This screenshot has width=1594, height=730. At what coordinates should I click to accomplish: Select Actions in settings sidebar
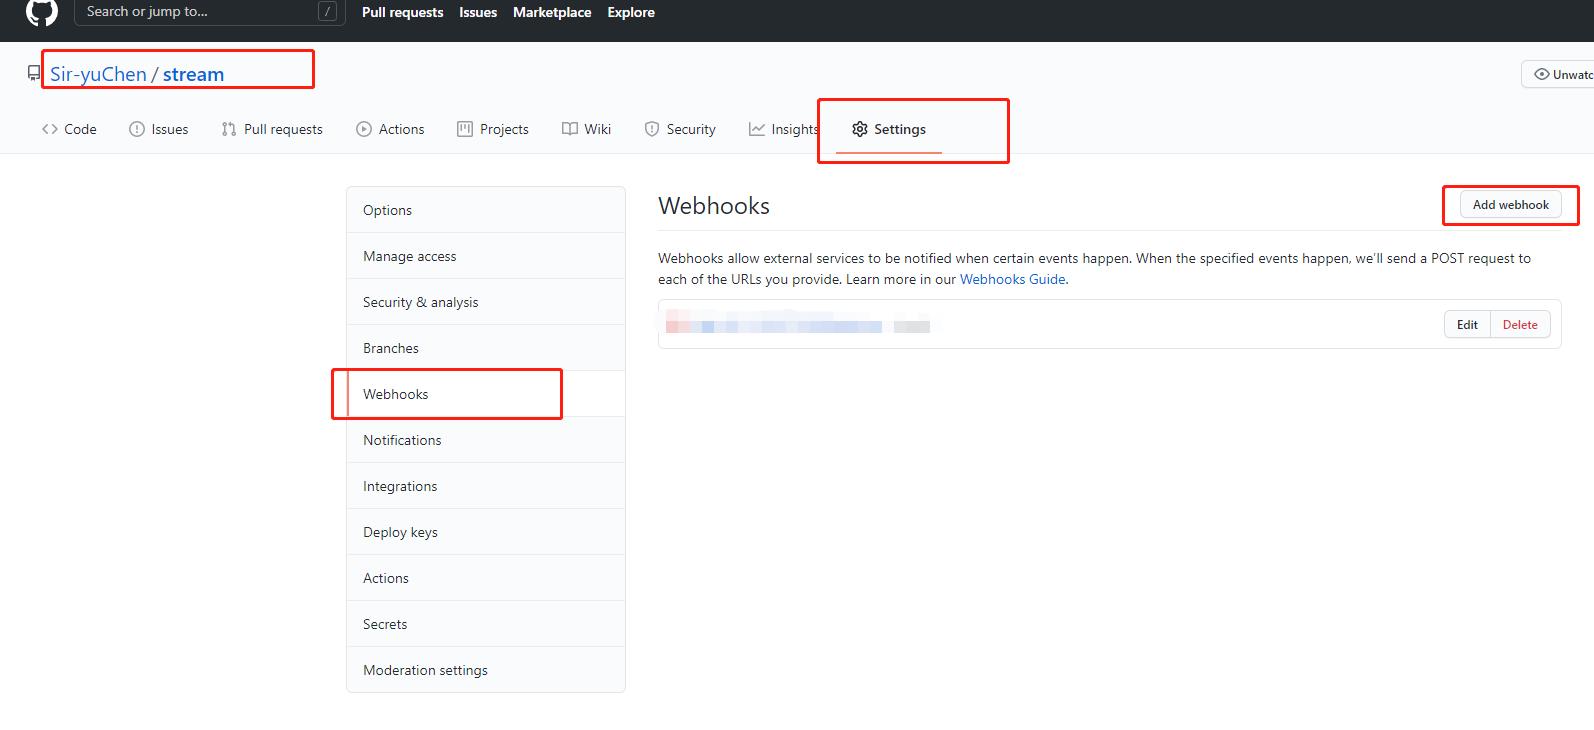pos(486,578)
